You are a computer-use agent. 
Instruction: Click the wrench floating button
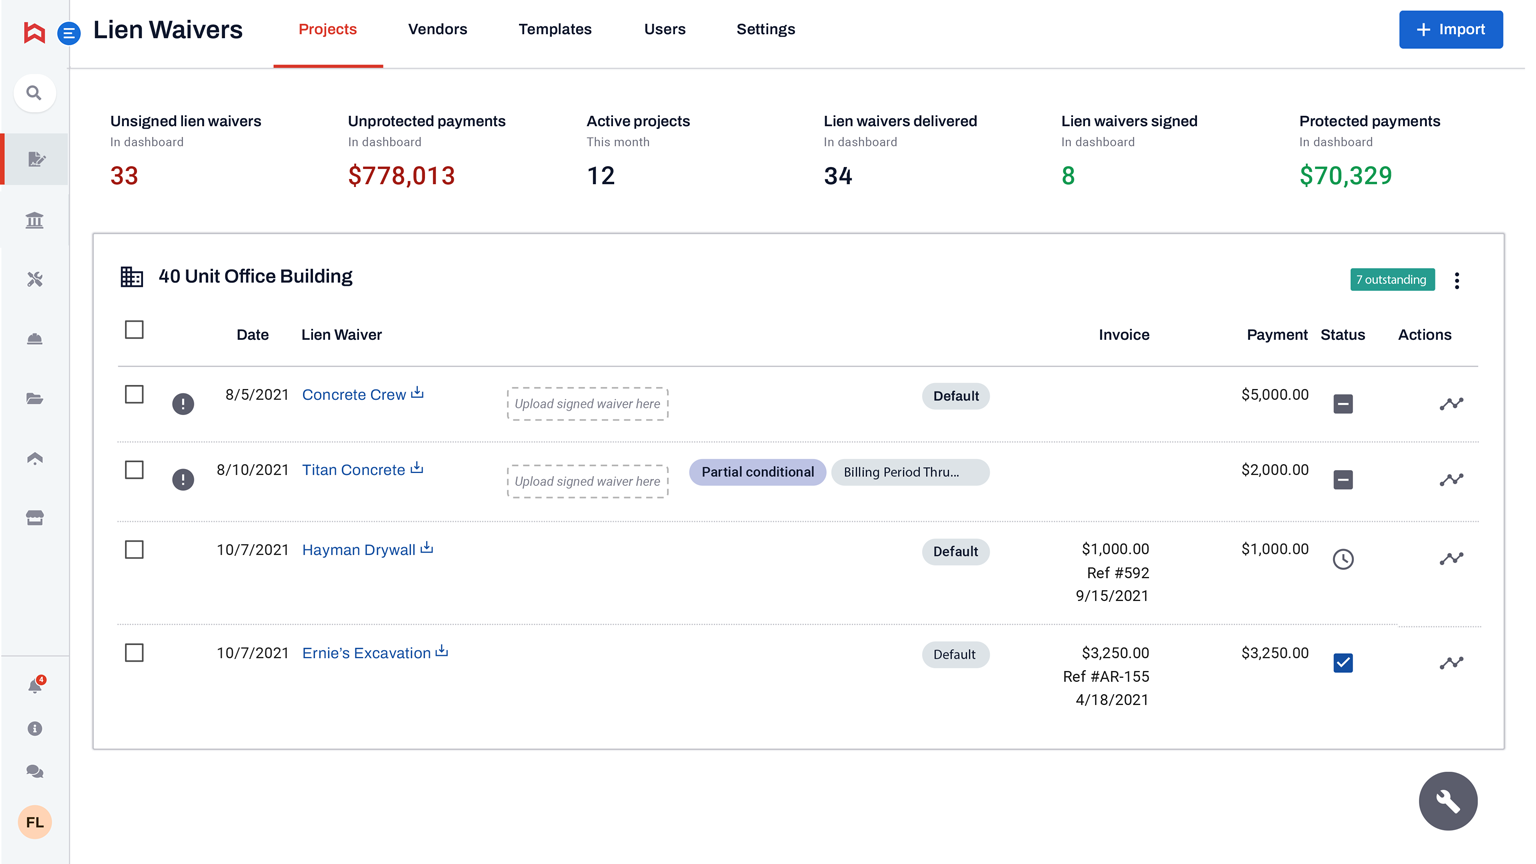[1447, 801]
